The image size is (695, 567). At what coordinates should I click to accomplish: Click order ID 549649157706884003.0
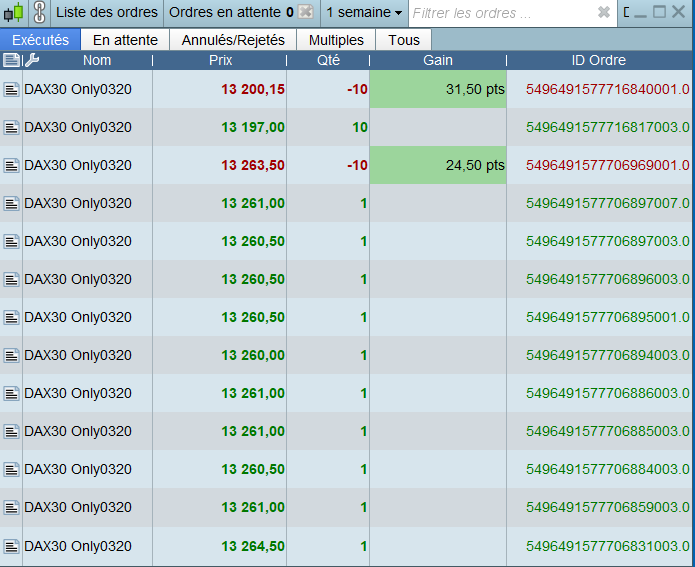coord(608,469)
